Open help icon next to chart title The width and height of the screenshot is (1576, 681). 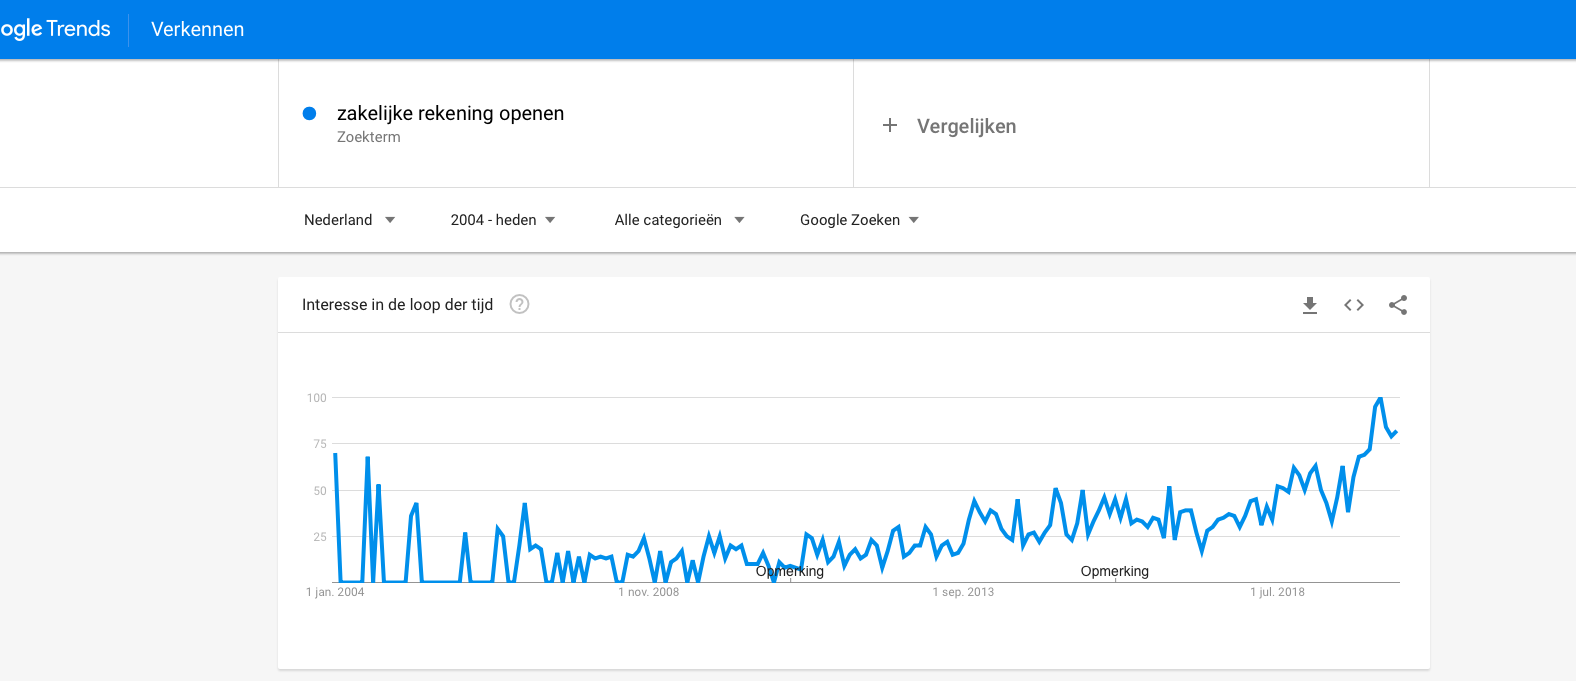[519, 304]
